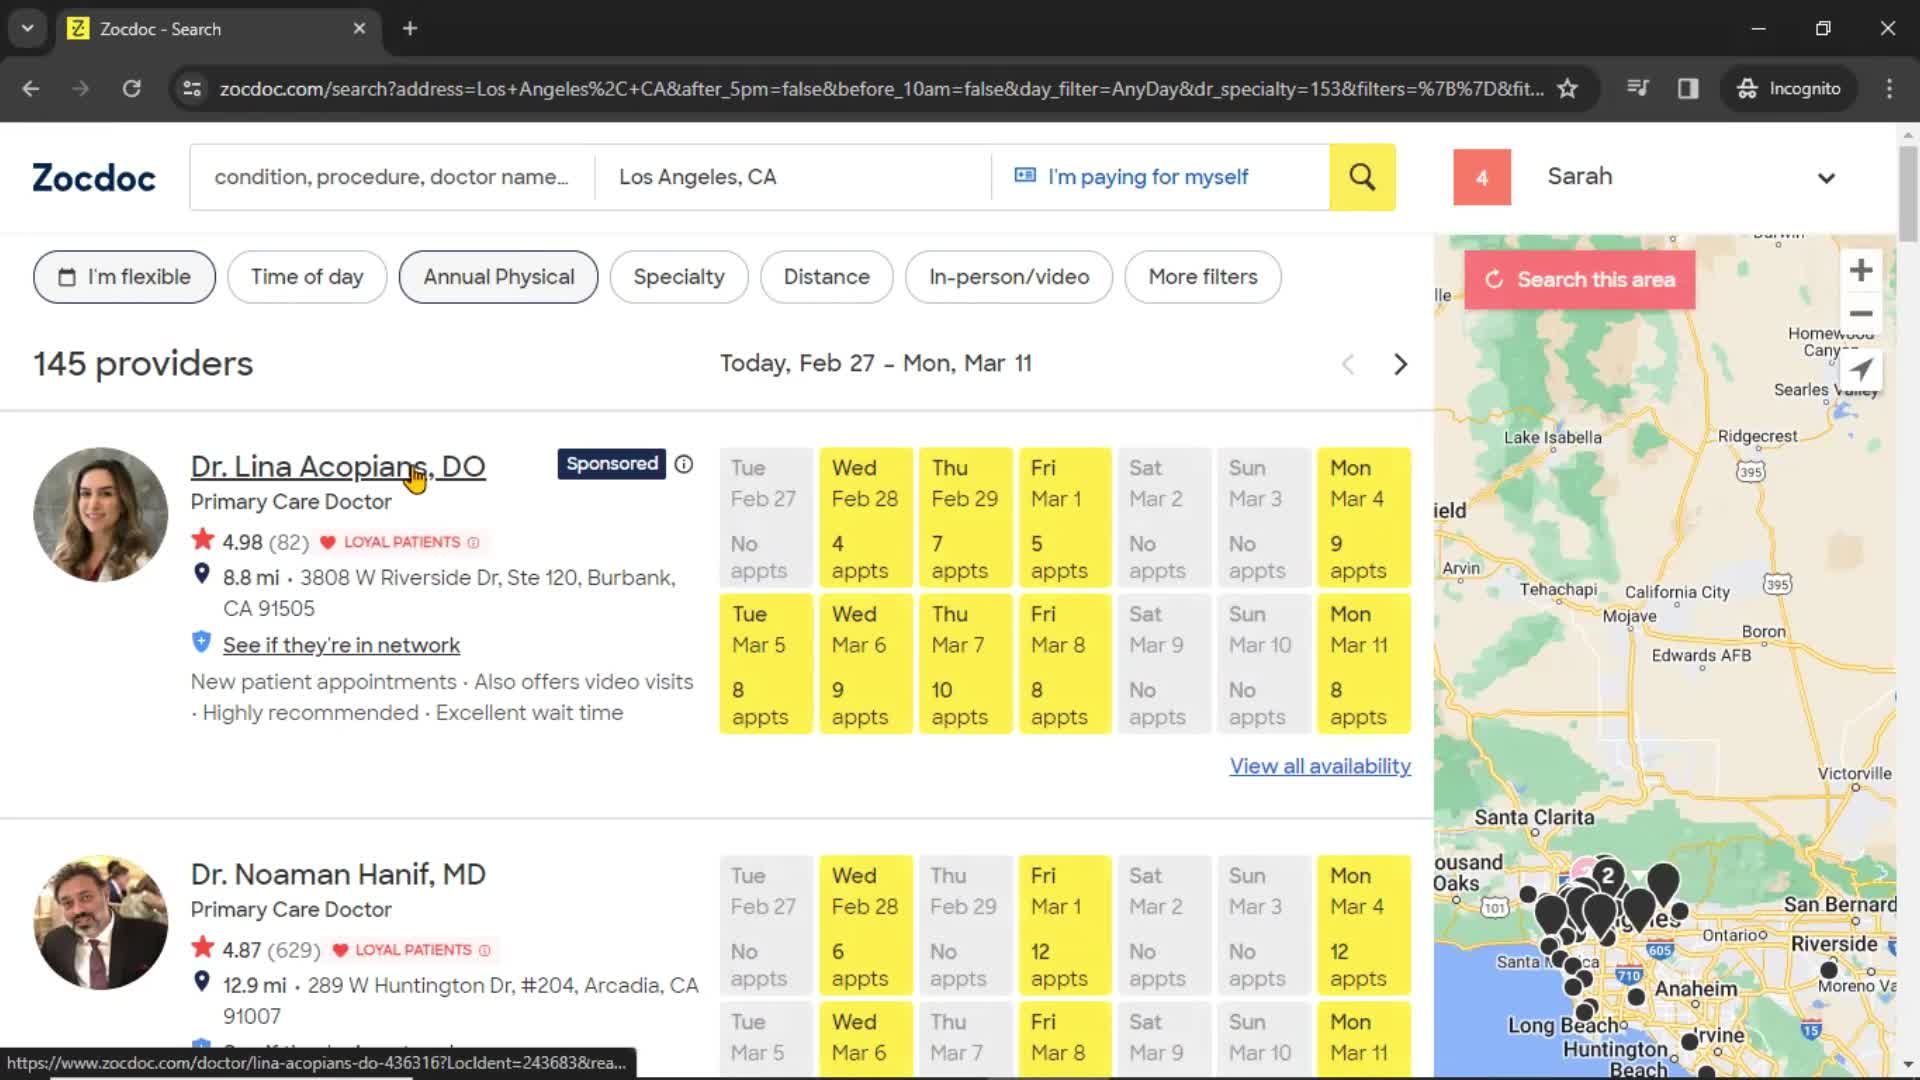Select Lina Acopians Thu Mar 7 10 appts

click(x=965, y=663)
